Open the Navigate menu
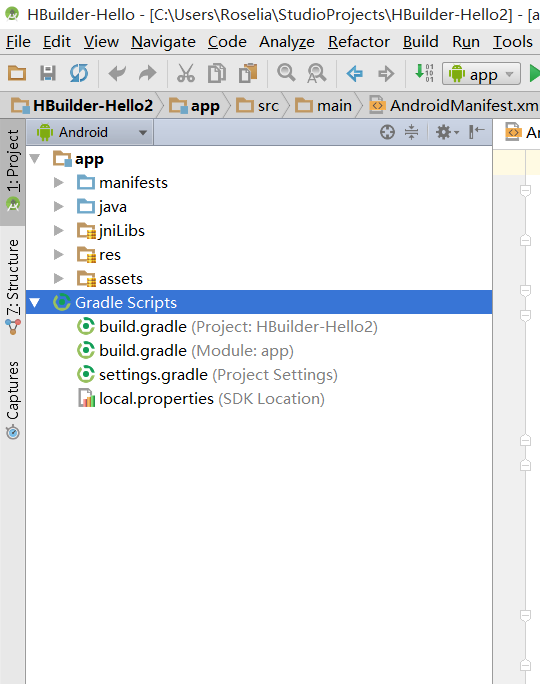The width and height of the screenshot is (540, 684). point(163,42)
